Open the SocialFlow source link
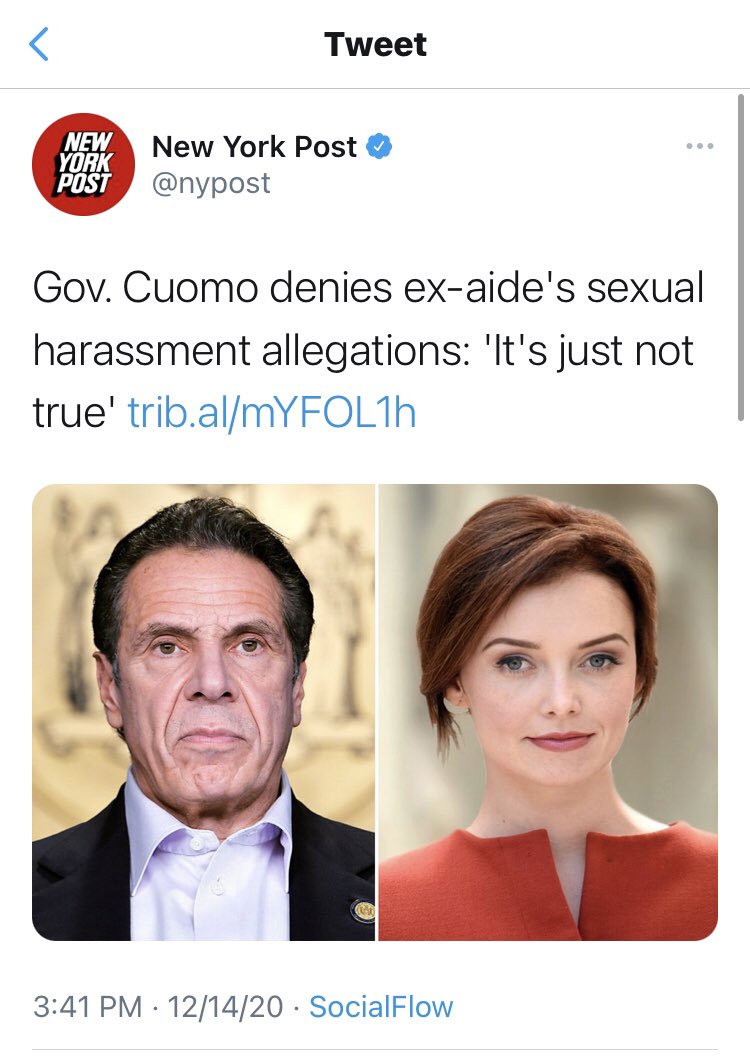This screenshot has width=750, height=1064. [x=381, y=1007]
